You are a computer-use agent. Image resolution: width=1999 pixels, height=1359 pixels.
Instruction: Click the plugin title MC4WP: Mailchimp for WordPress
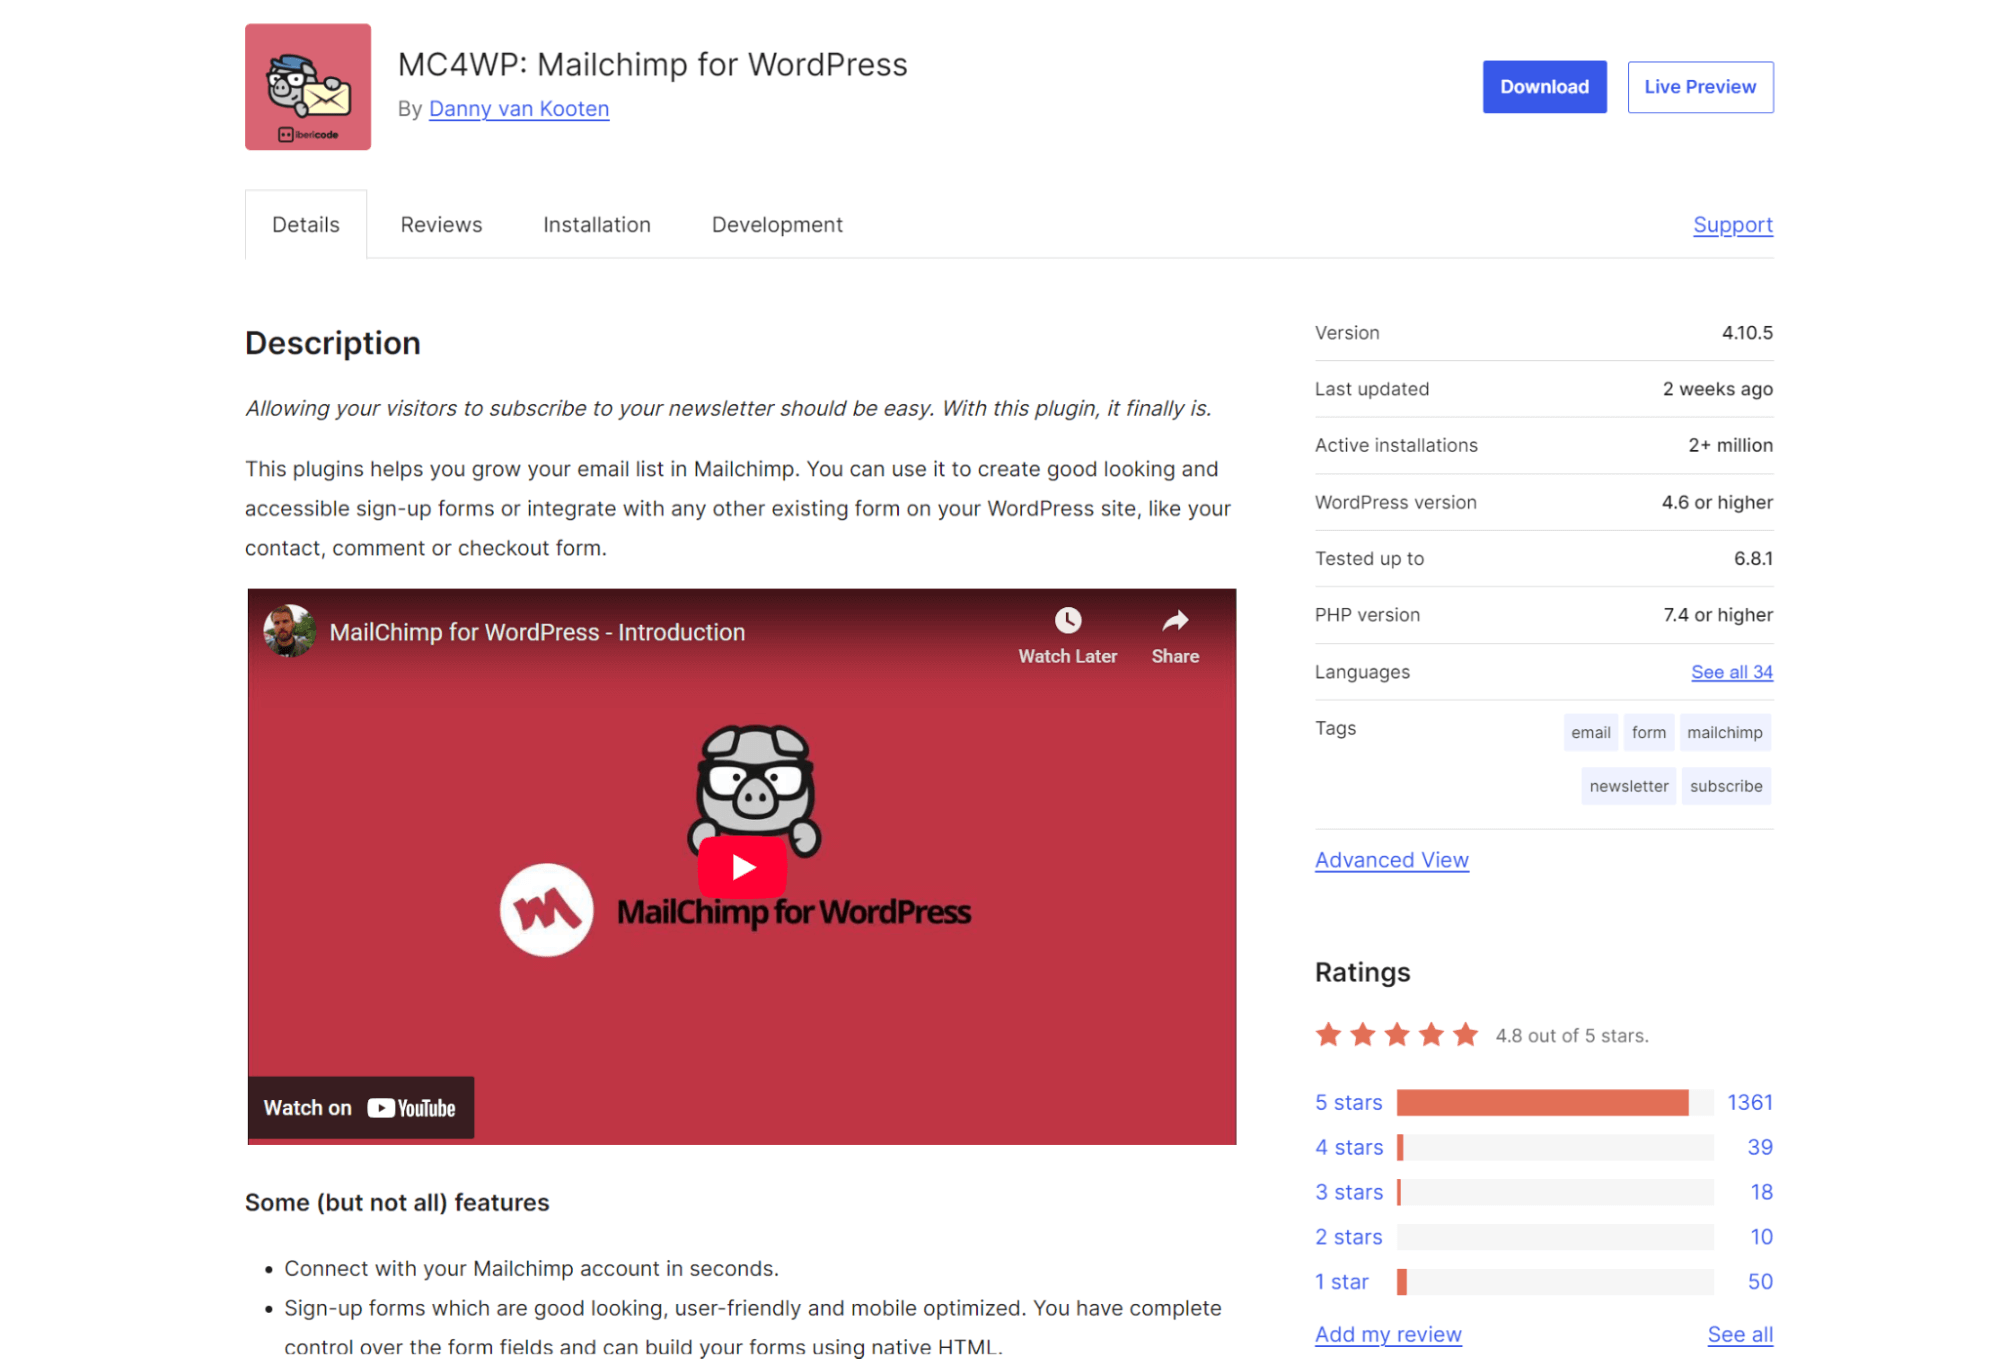(652, 64)
